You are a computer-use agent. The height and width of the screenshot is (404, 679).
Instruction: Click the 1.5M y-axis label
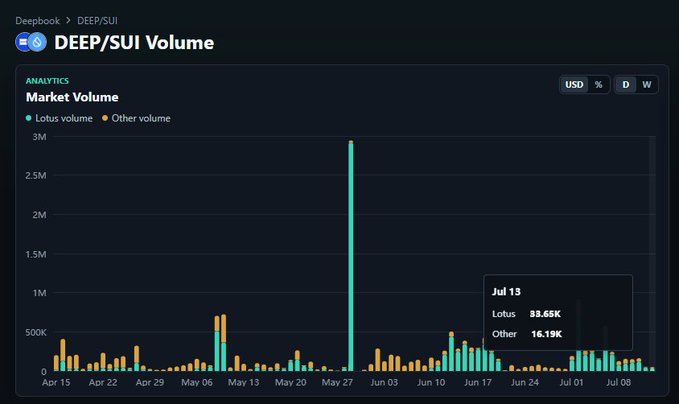36,254
